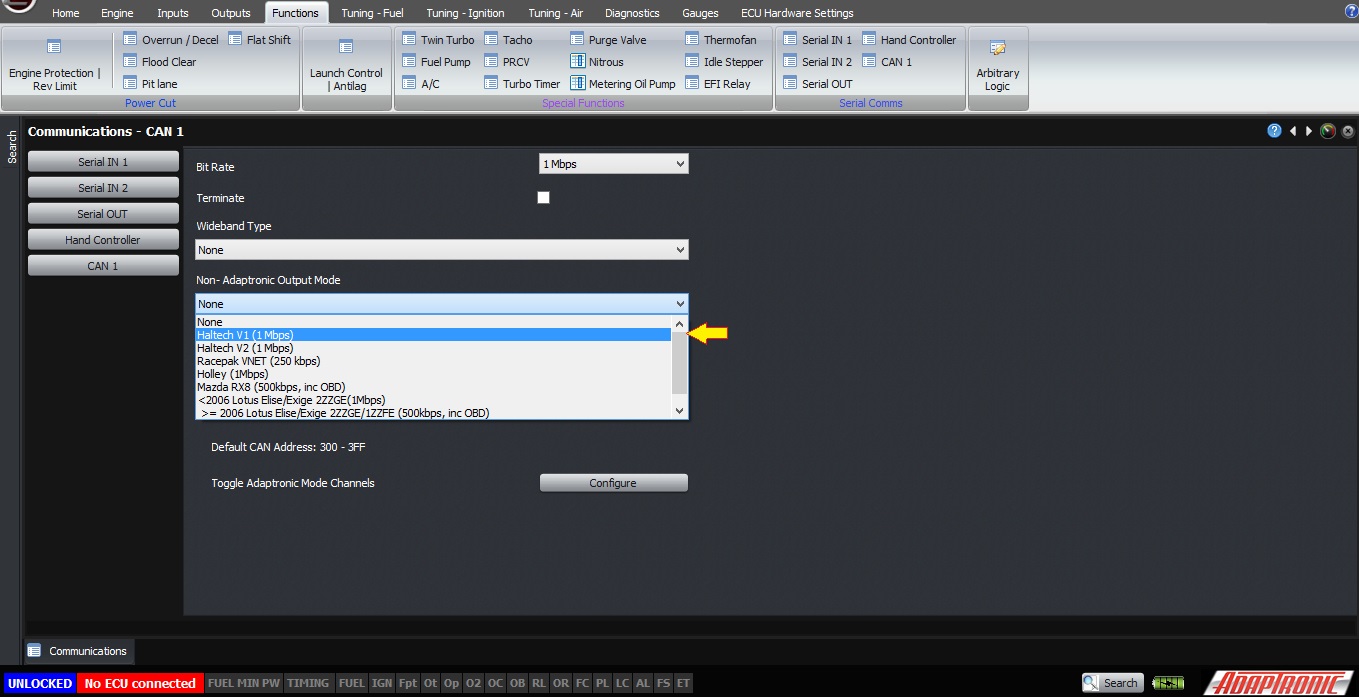The width and height of the screenshot is (1359, 697).
Task: Switch to ECU Hardware Settings tab
Action: click(797, 13)
